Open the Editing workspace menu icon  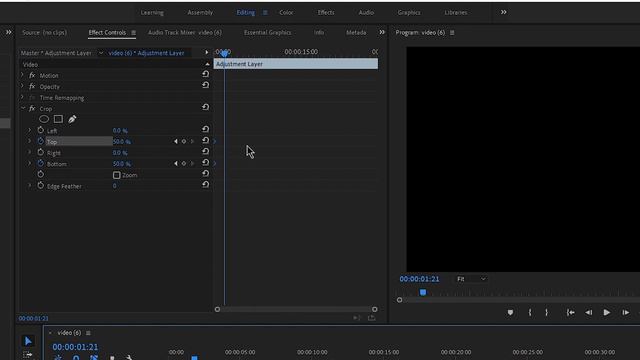click(x=265, y=13)
